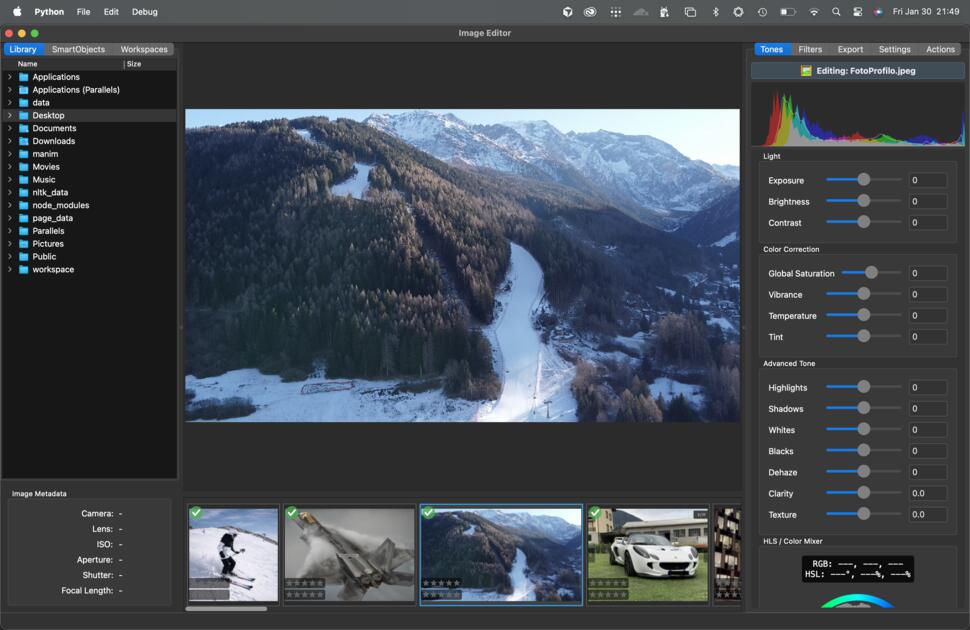Sort the library by the Name column header
970x630 pixels.
[27, 64]
